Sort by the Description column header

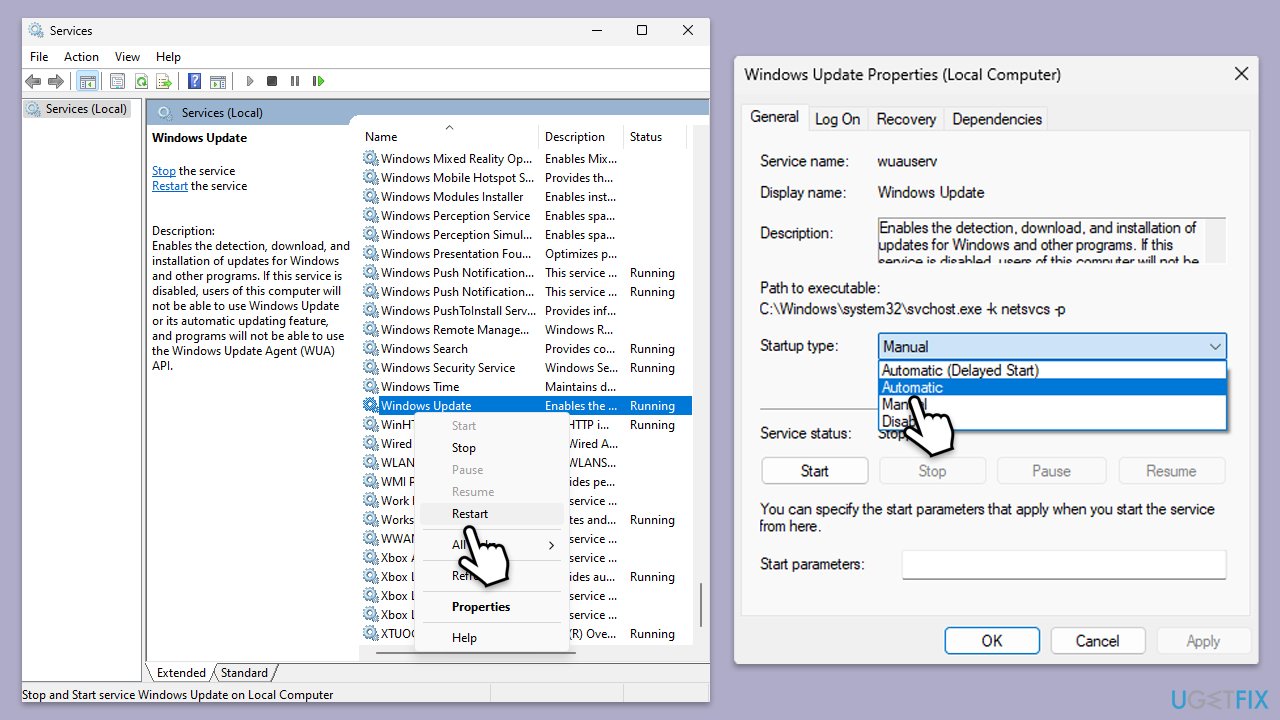coord(581,137)
